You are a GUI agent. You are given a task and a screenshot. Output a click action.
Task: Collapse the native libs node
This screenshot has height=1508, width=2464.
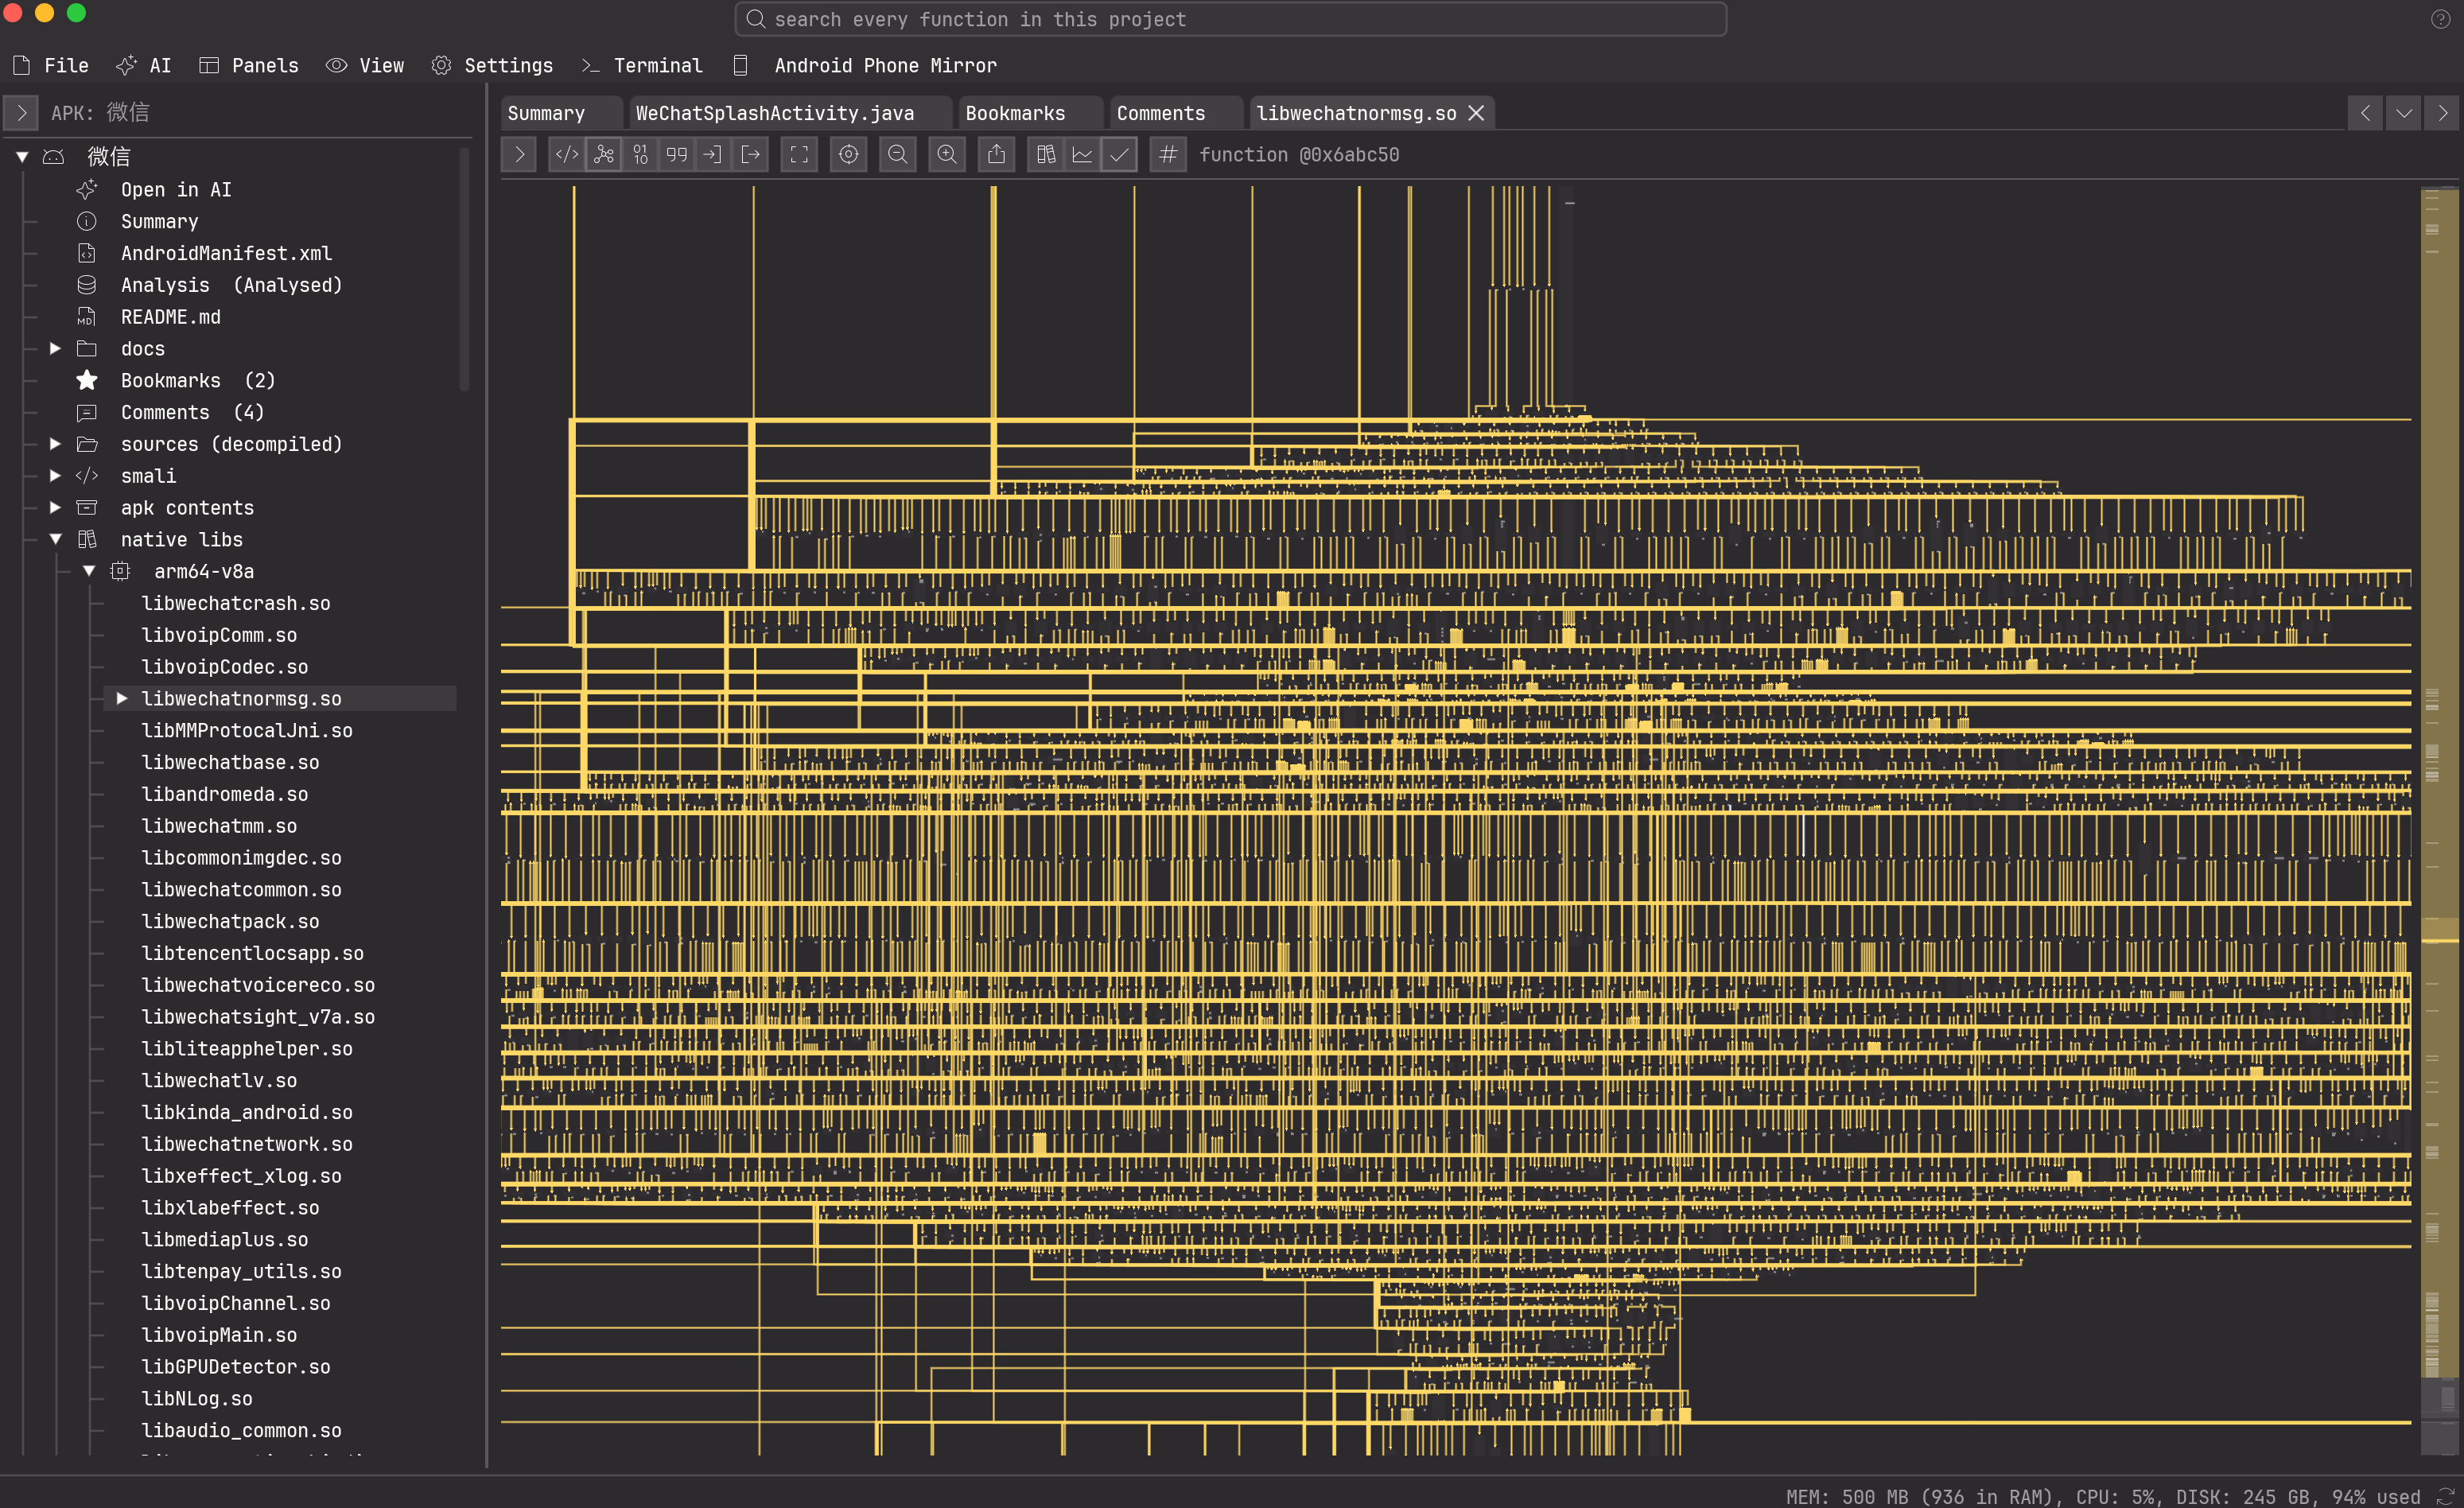click(x=56, y=539)
